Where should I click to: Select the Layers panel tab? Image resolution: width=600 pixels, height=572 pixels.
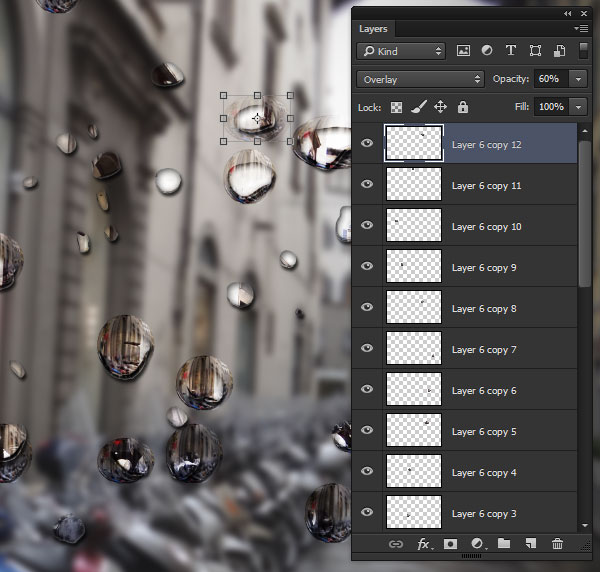point(373,30)
